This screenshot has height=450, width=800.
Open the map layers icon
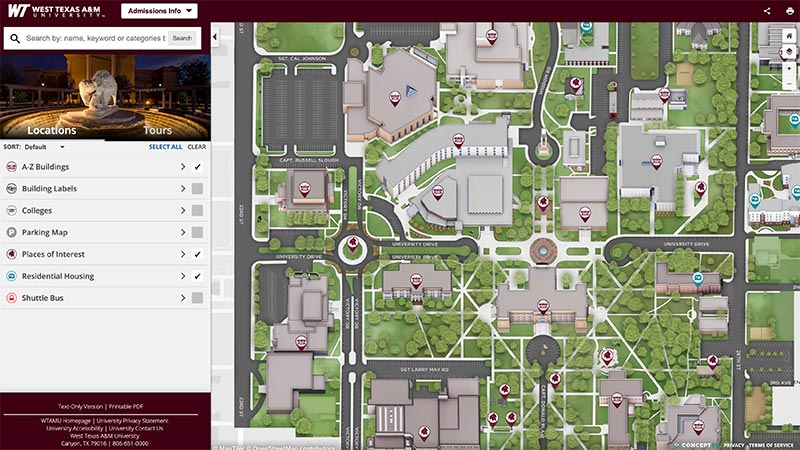tap(789, 52)
